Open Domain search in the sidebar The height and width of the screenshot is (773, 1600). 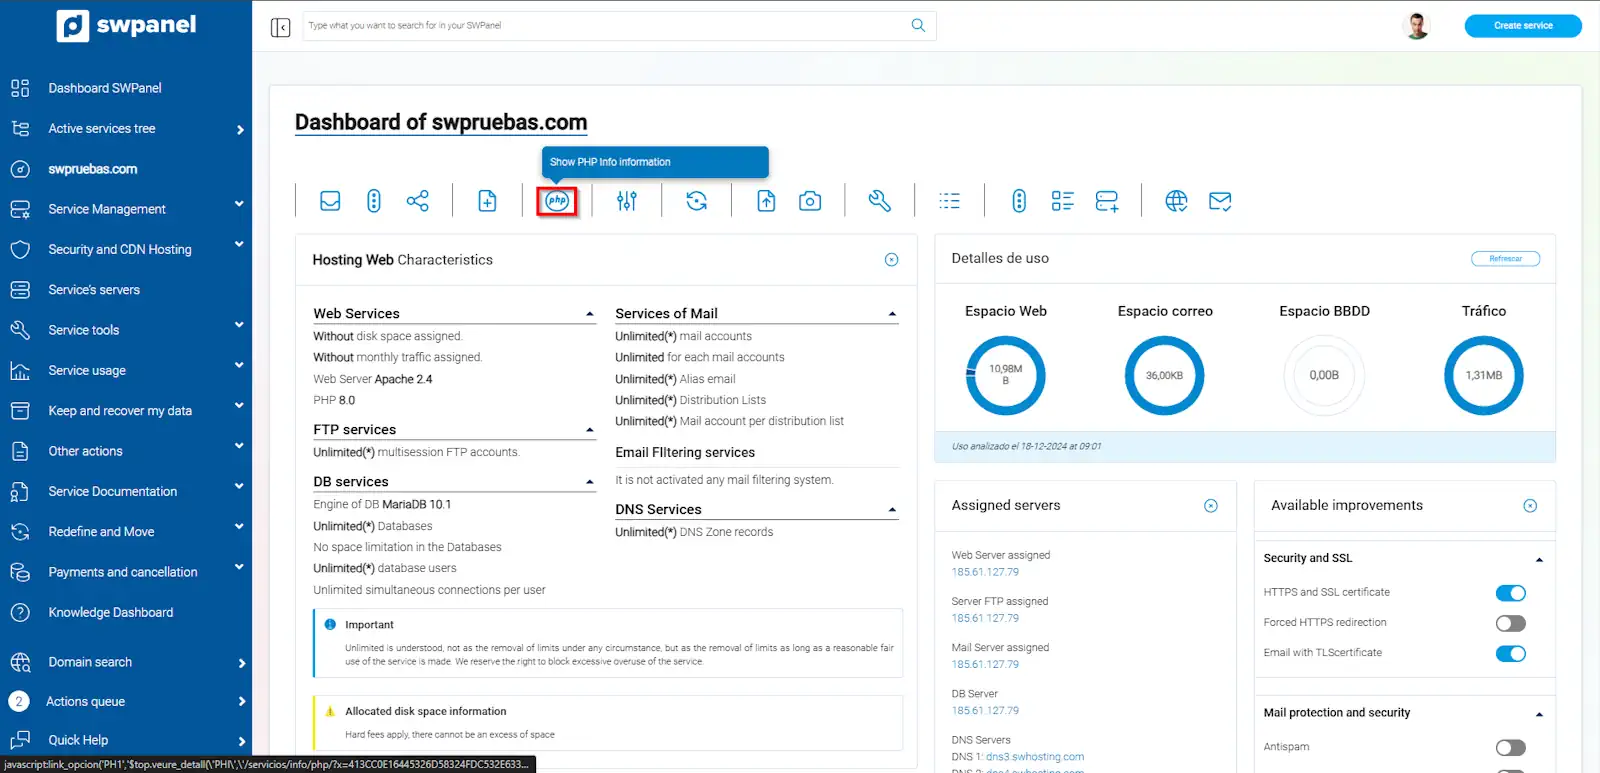[90, 662]
